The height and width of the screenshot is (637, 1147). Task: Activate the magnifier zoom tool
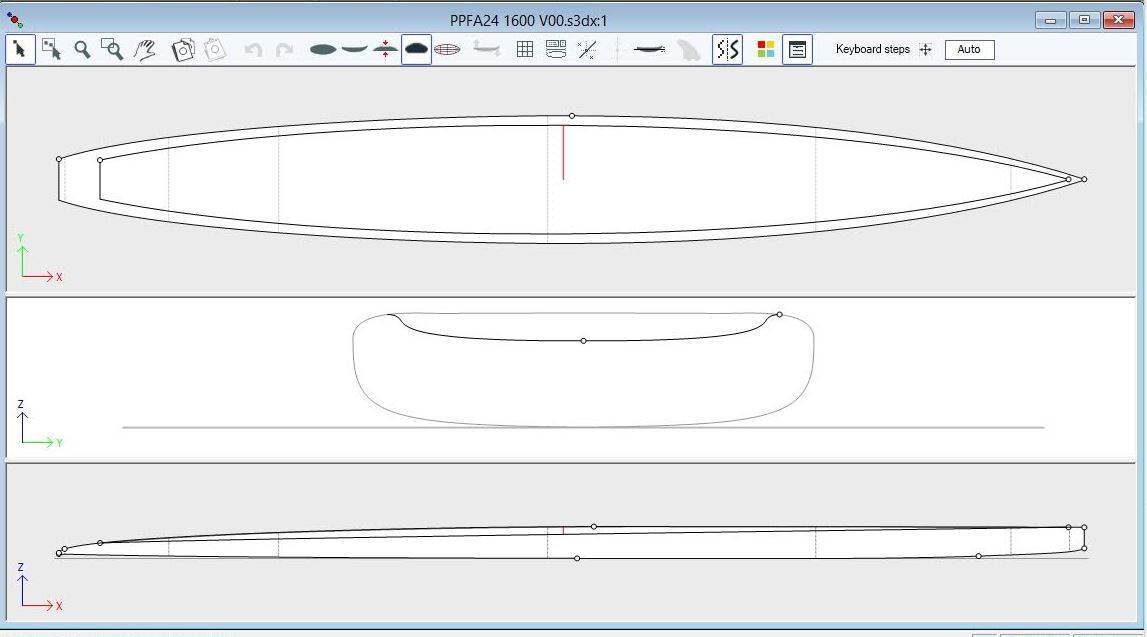[82, 49]
